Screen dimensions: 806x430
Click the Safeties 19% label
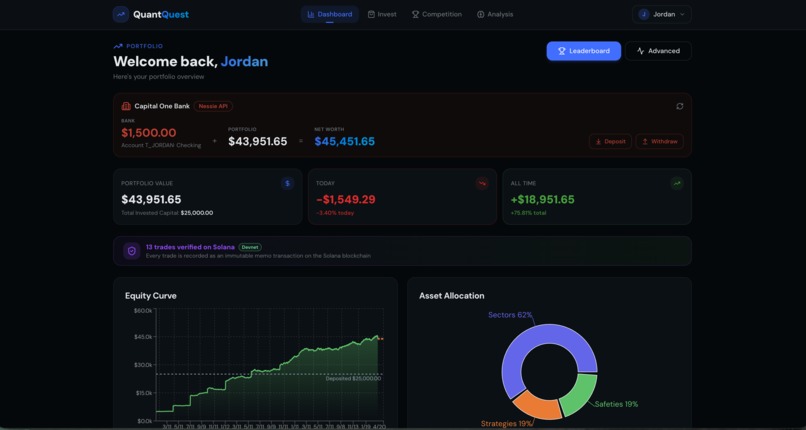[x=616, y=404]
